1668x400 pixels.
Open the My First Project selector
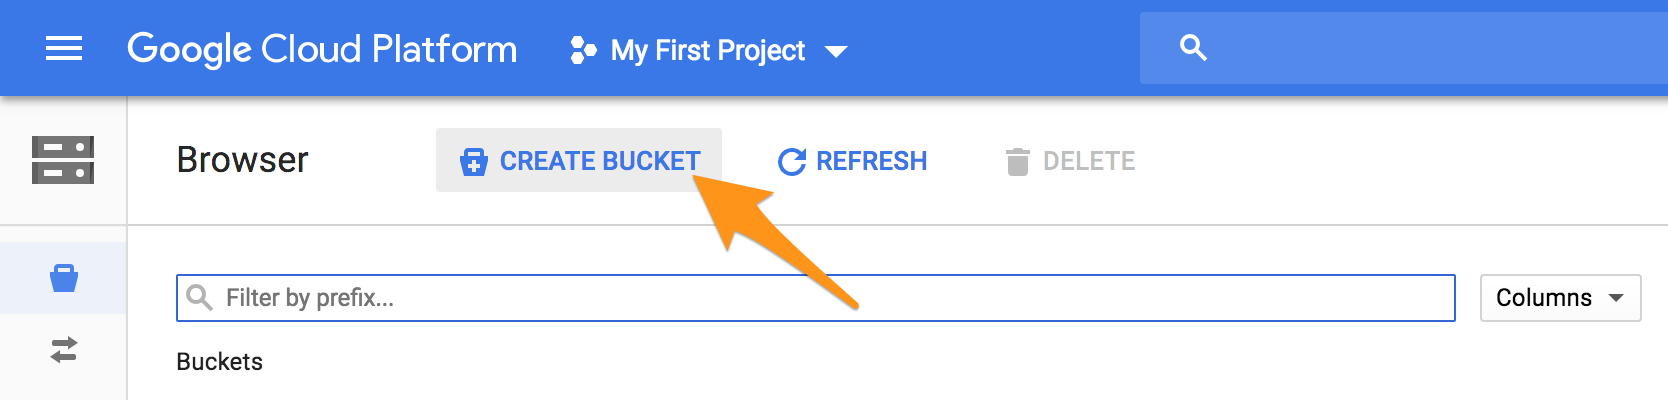708,50
